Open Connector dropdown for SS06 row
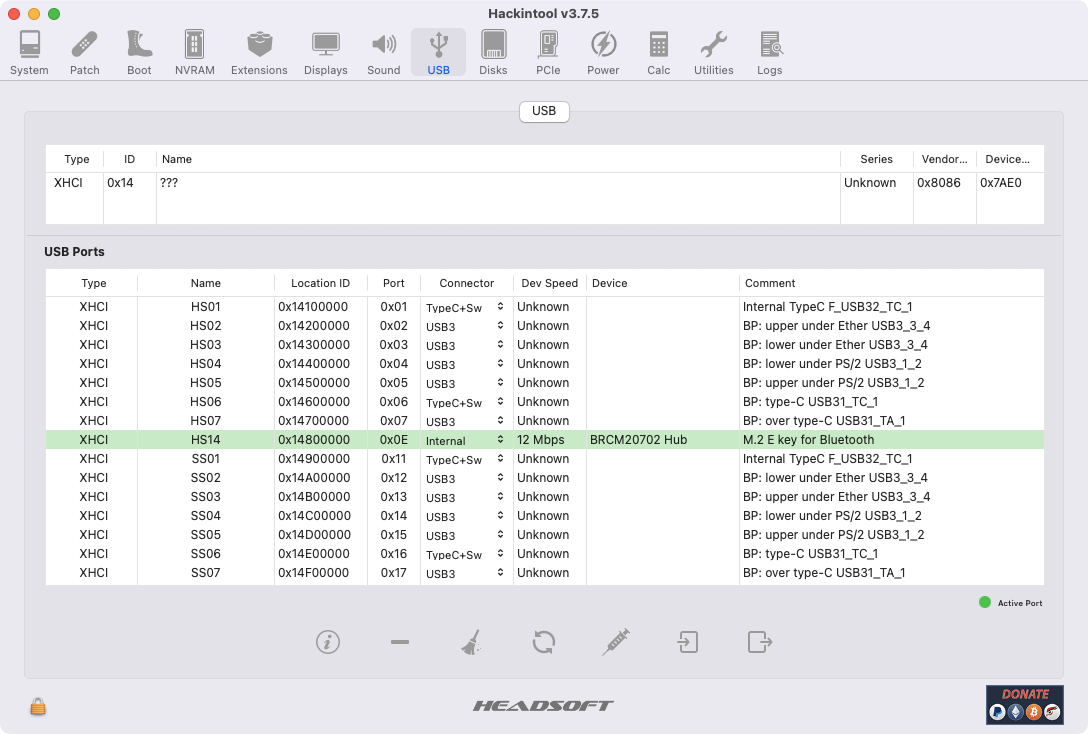 [465, 554]
